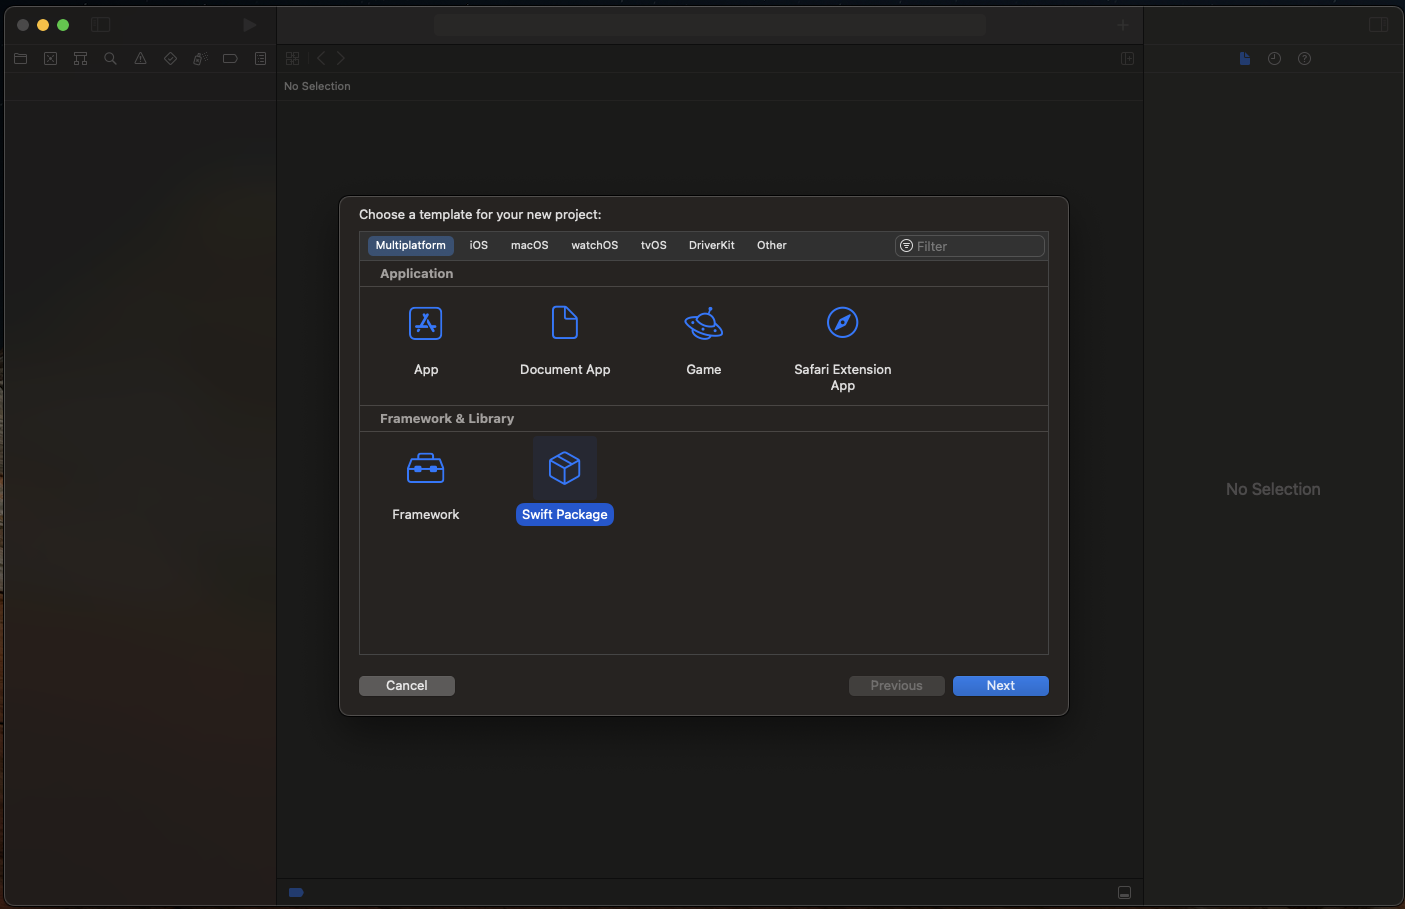Open the Test navigator diamond icon

(x=170, y=59)
